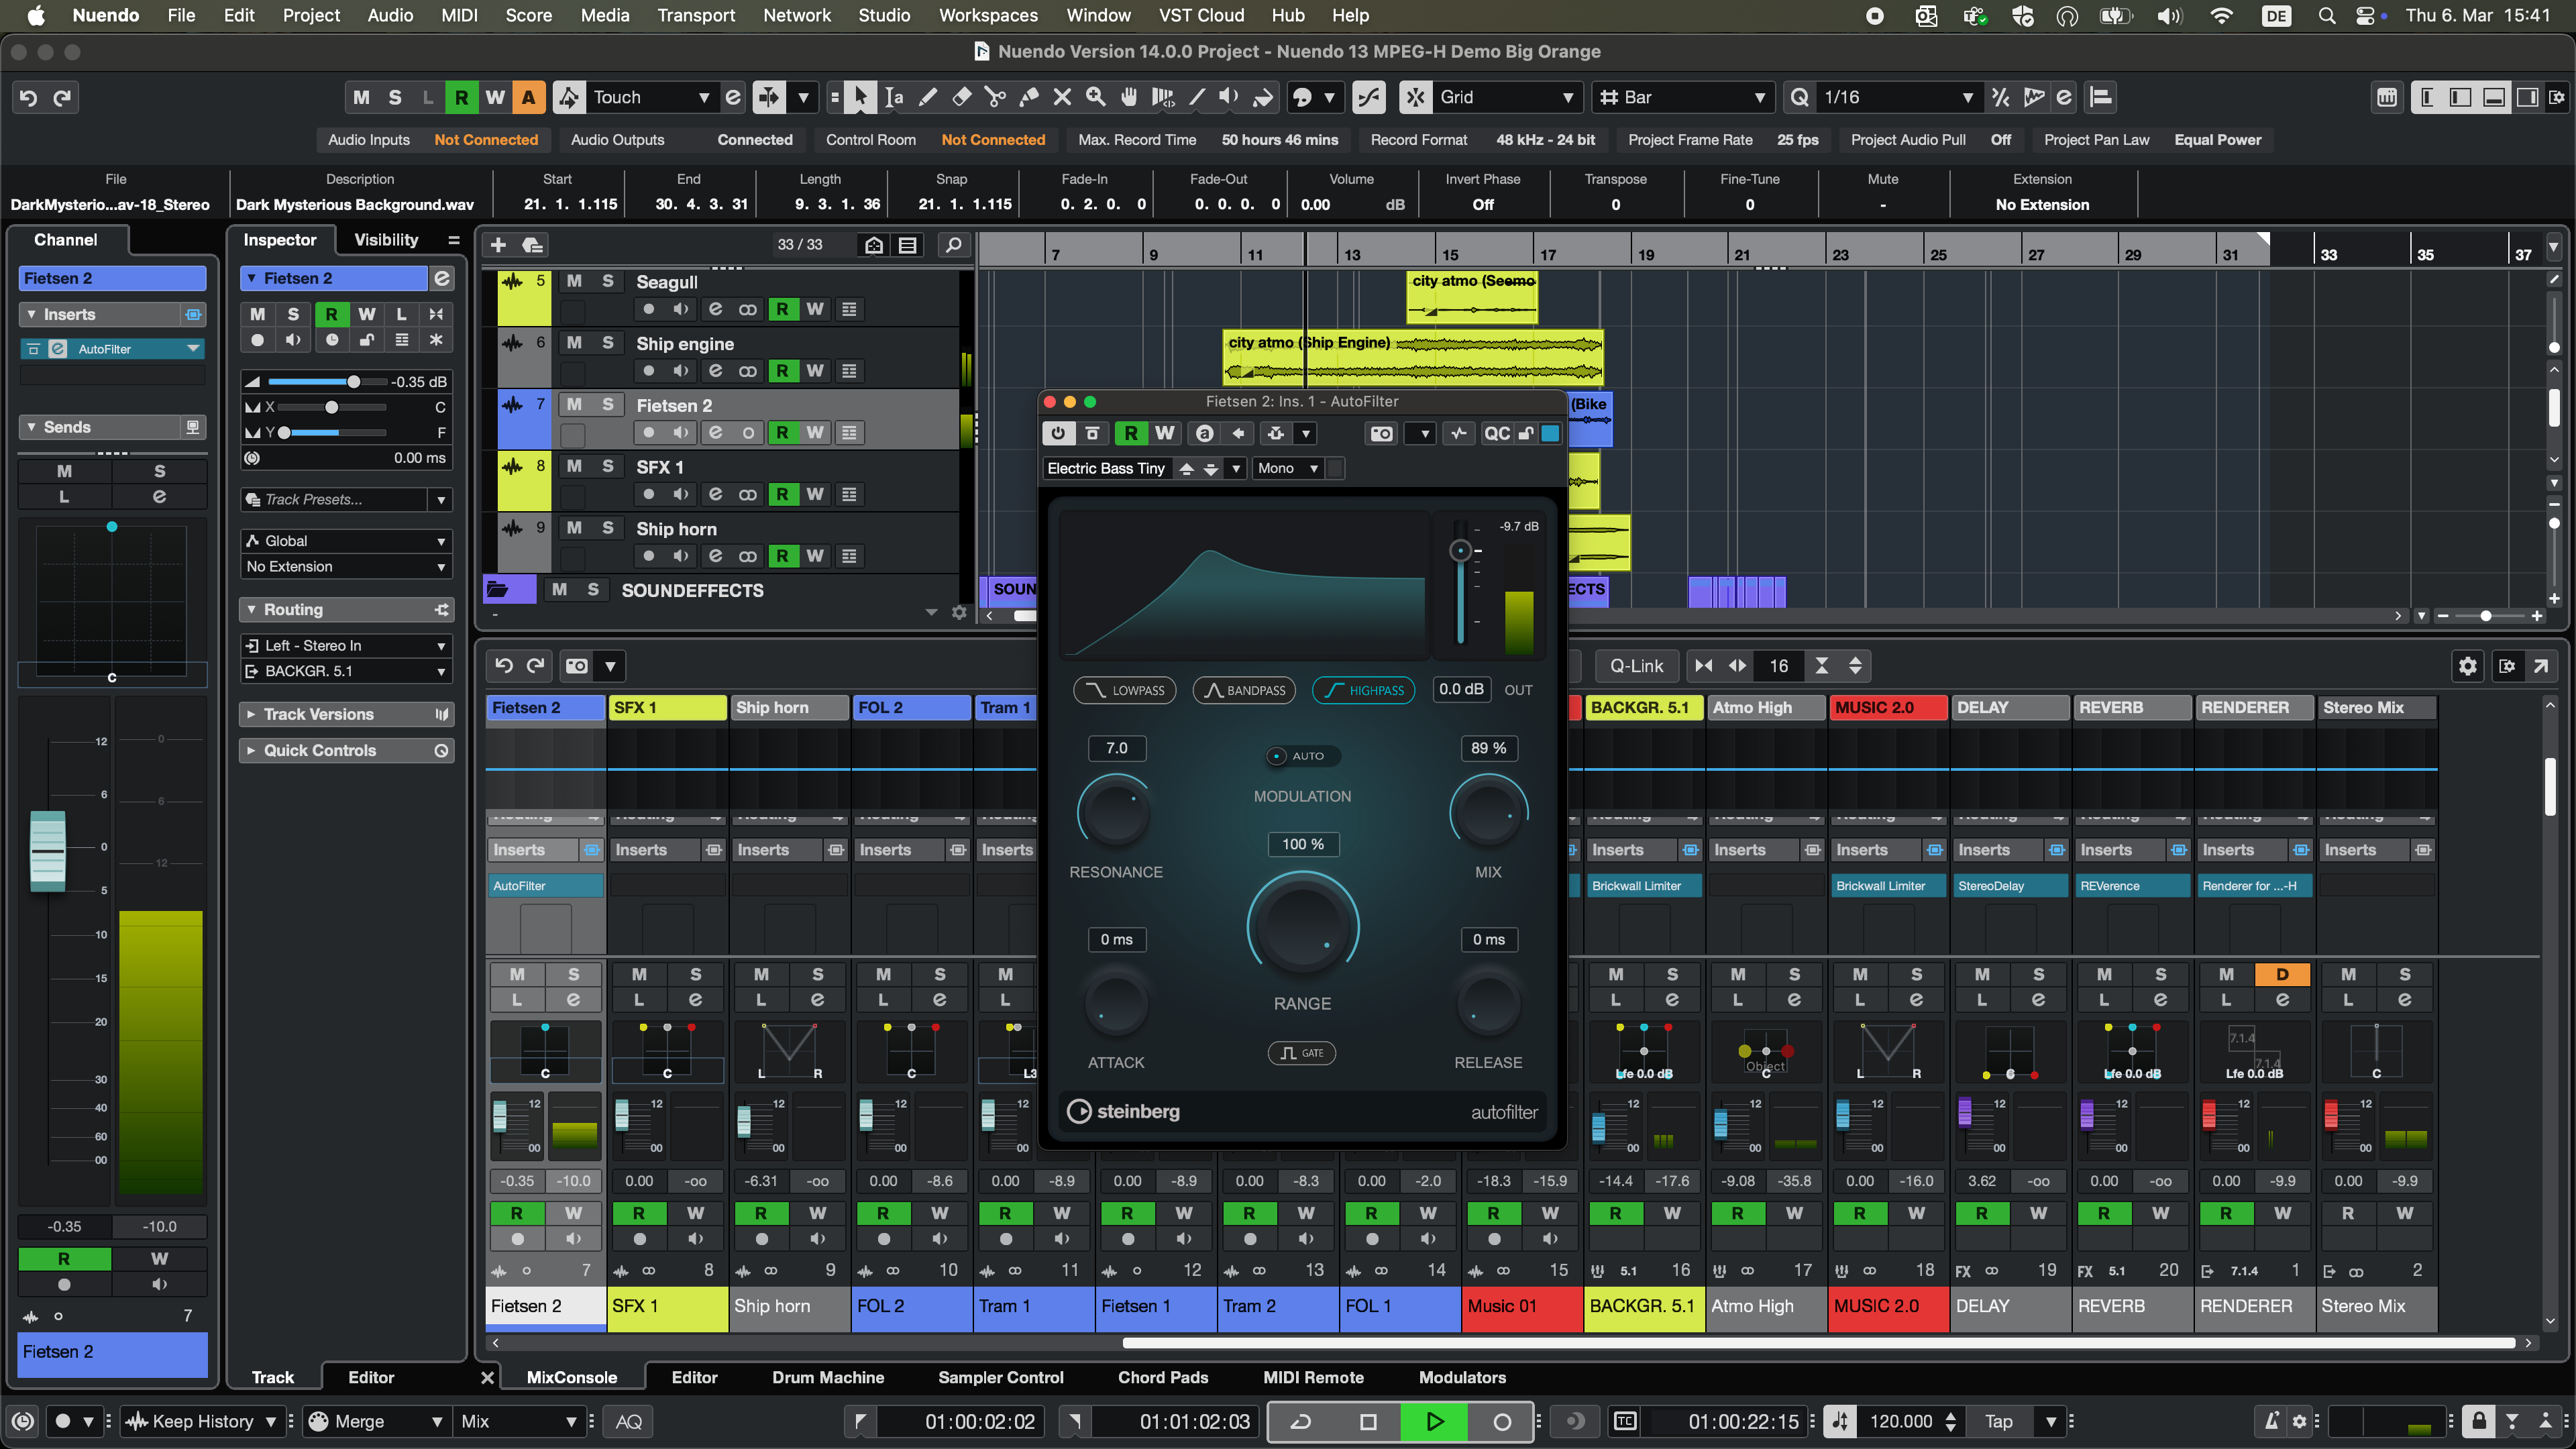Select the Scissors split tool
Screen dimensions: 2576x1449
(994, 97)
